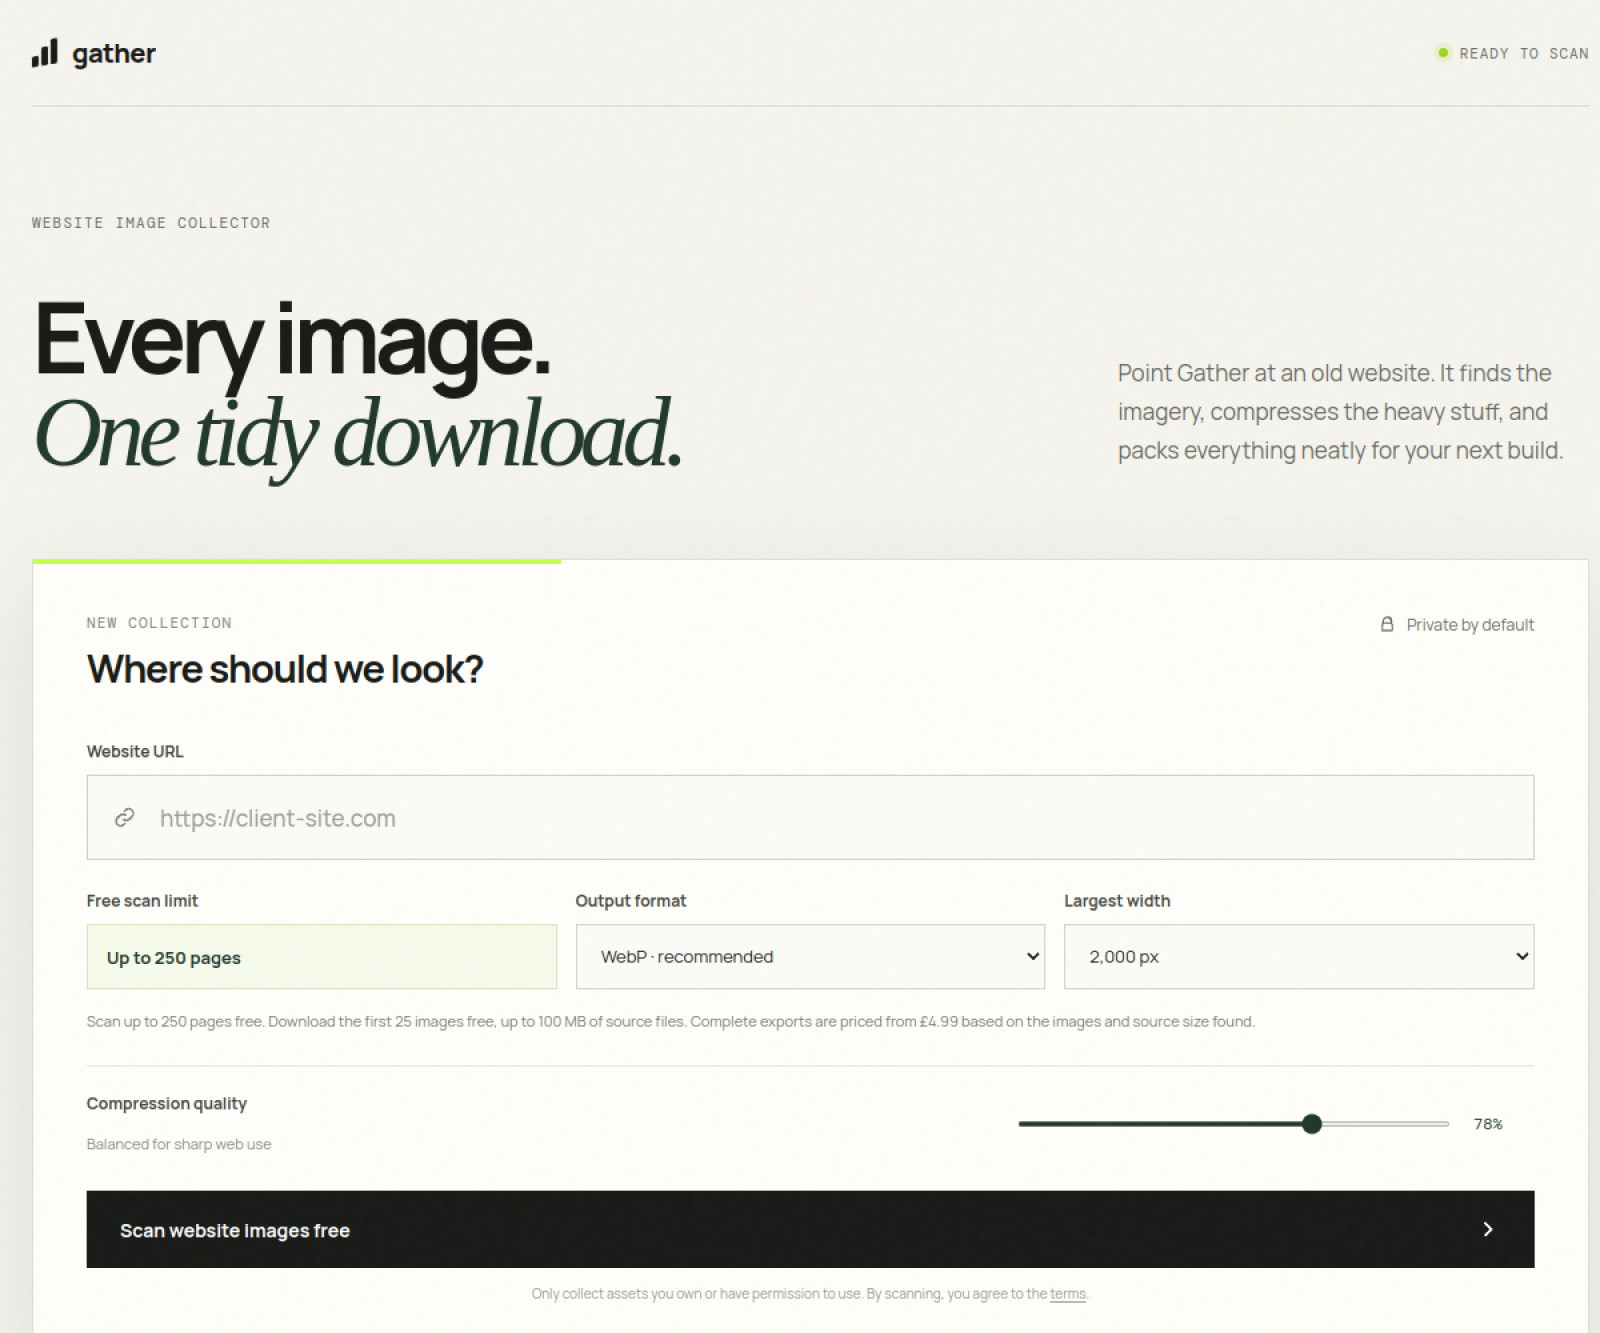This screenshot has width=1600, height=1333.
Task: Click the Compression quality slider handle
Action: [x=1312, y=1124]
